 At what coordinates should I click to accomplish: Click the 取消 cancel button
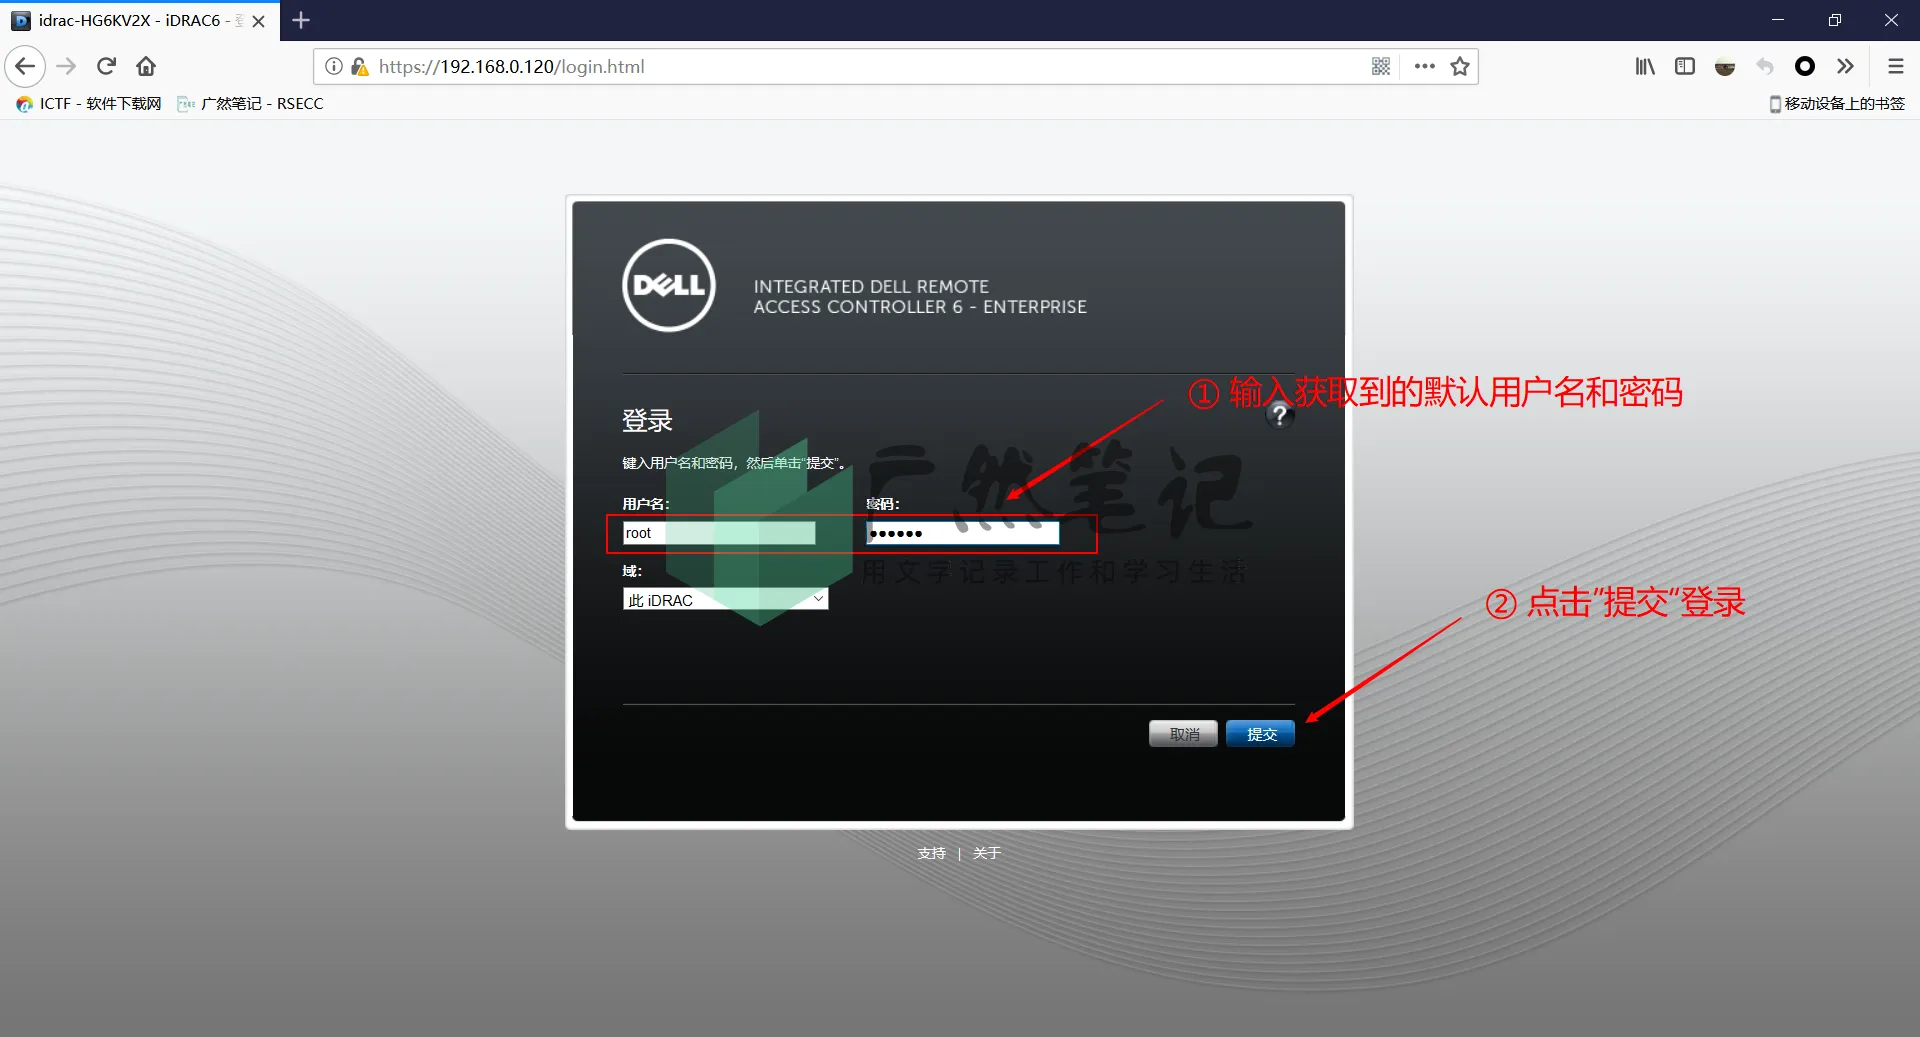pyautogui.click(x=1183, y=734)
